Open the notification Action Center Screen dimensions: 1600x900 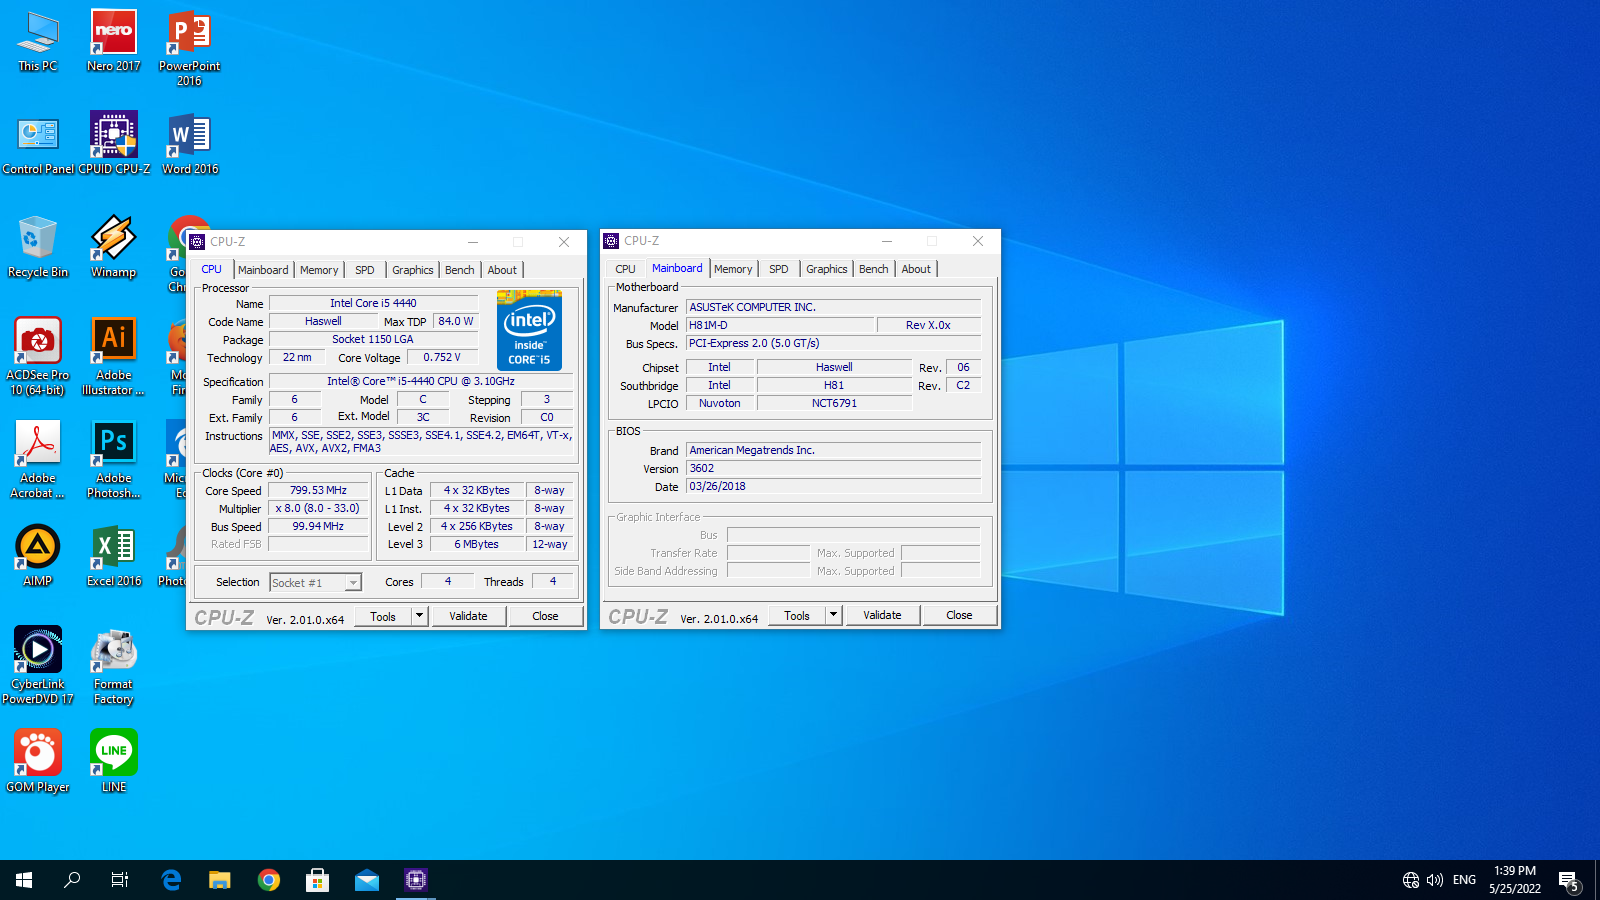point(1568,880)
